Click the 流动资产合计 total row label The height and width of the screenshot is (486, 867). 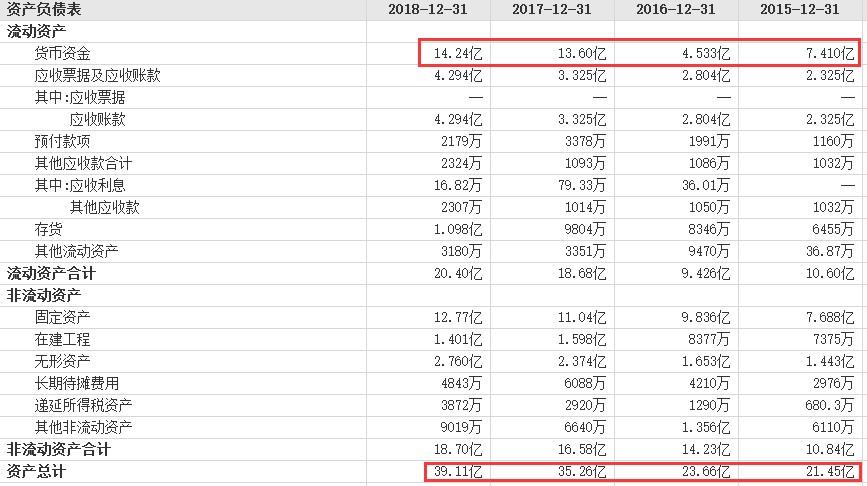51,273
